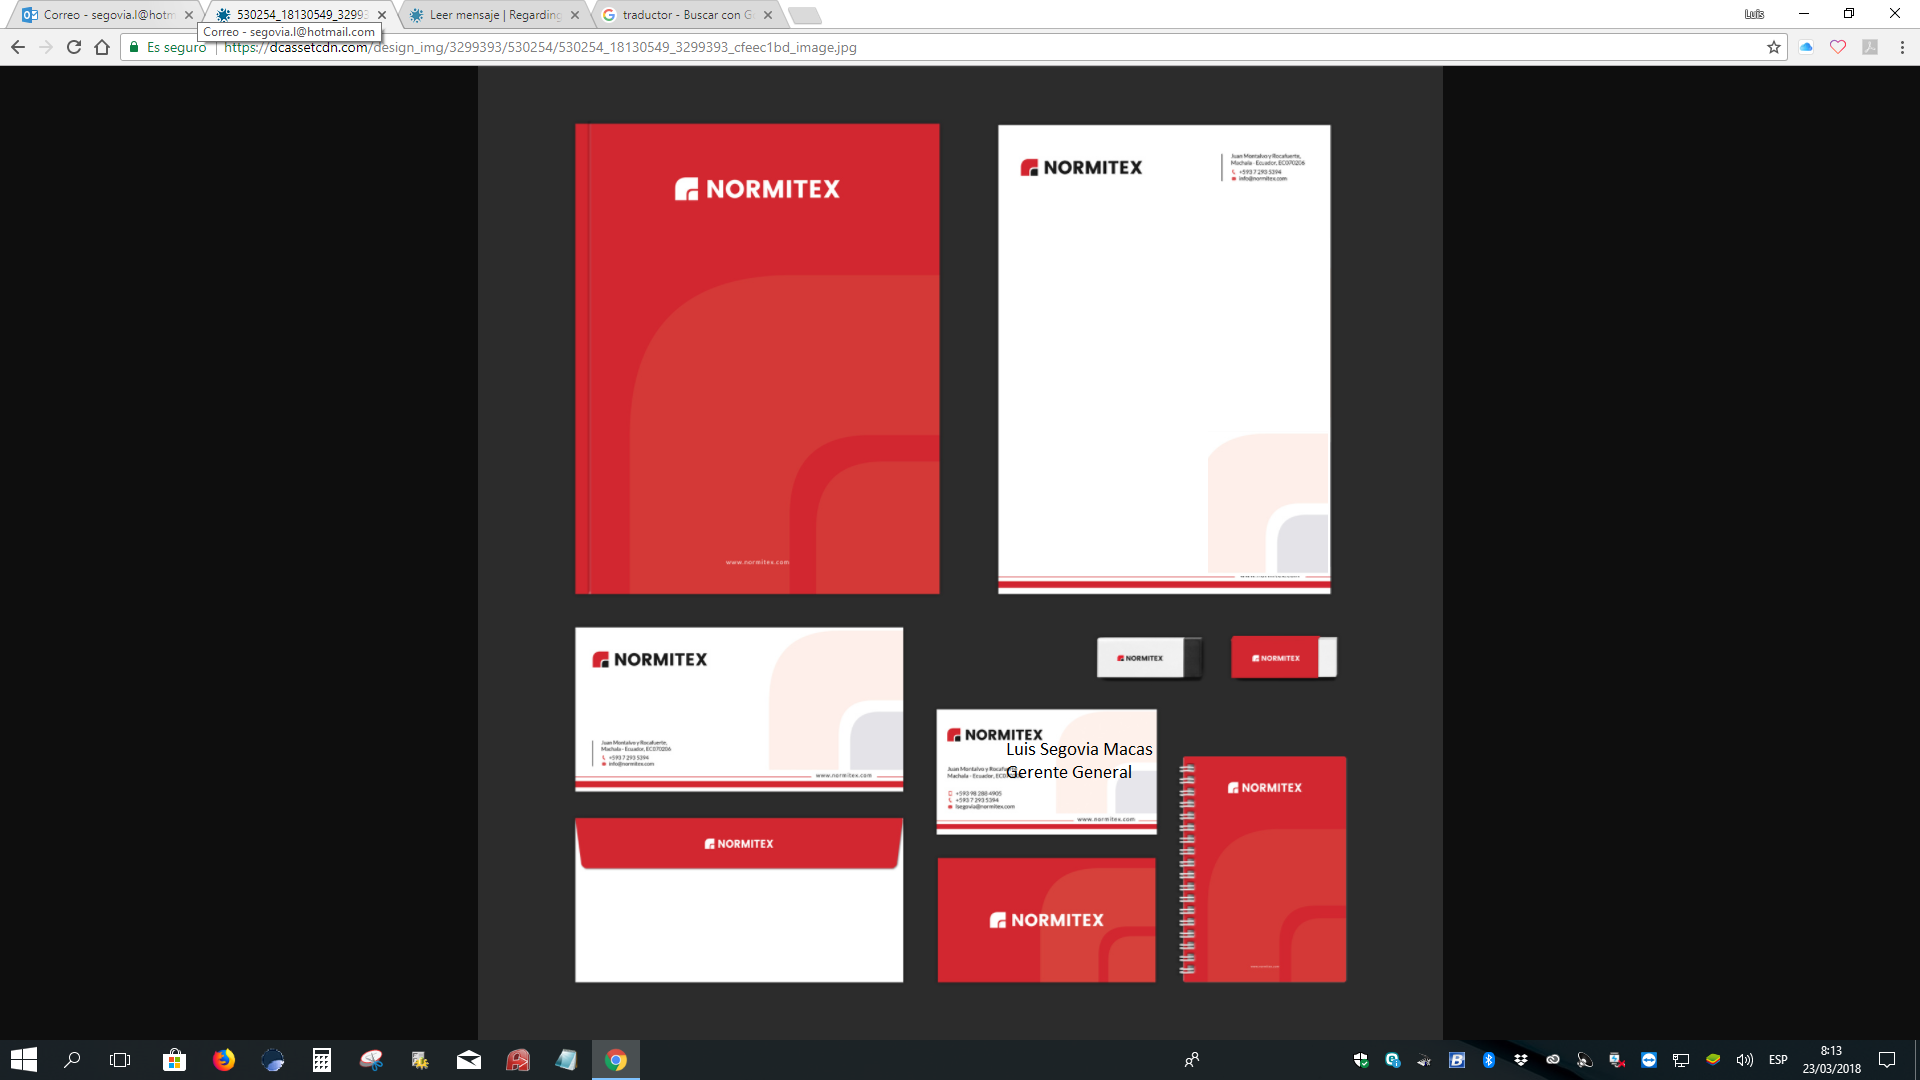Viewport: 1920px width, 1080px height.
Task: Open the Calculator from the taskbar
Action: (x=321, y=1060)
